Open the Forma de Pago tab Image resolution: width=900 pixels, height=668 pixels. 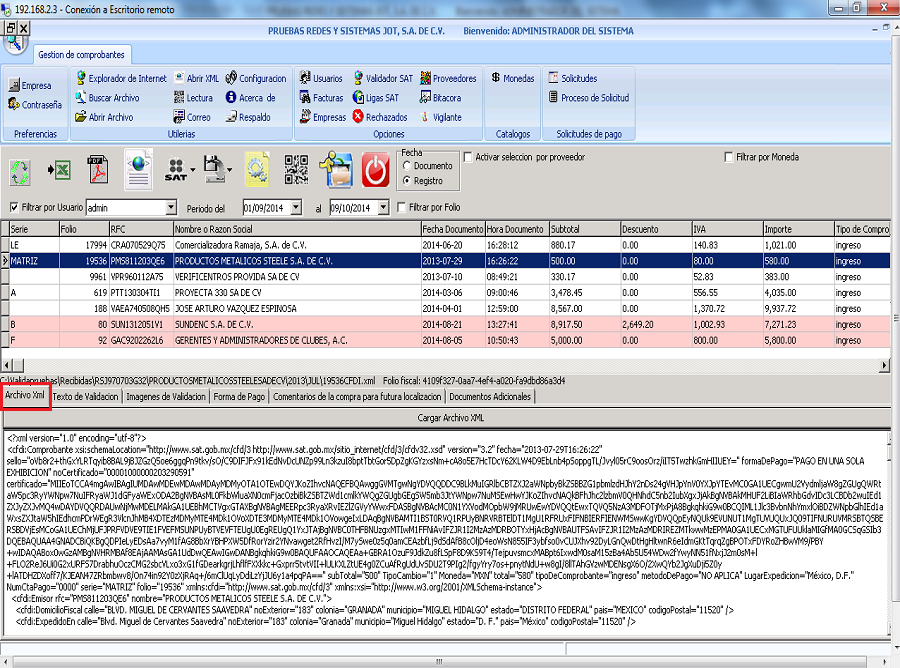[x=238, y=396]
